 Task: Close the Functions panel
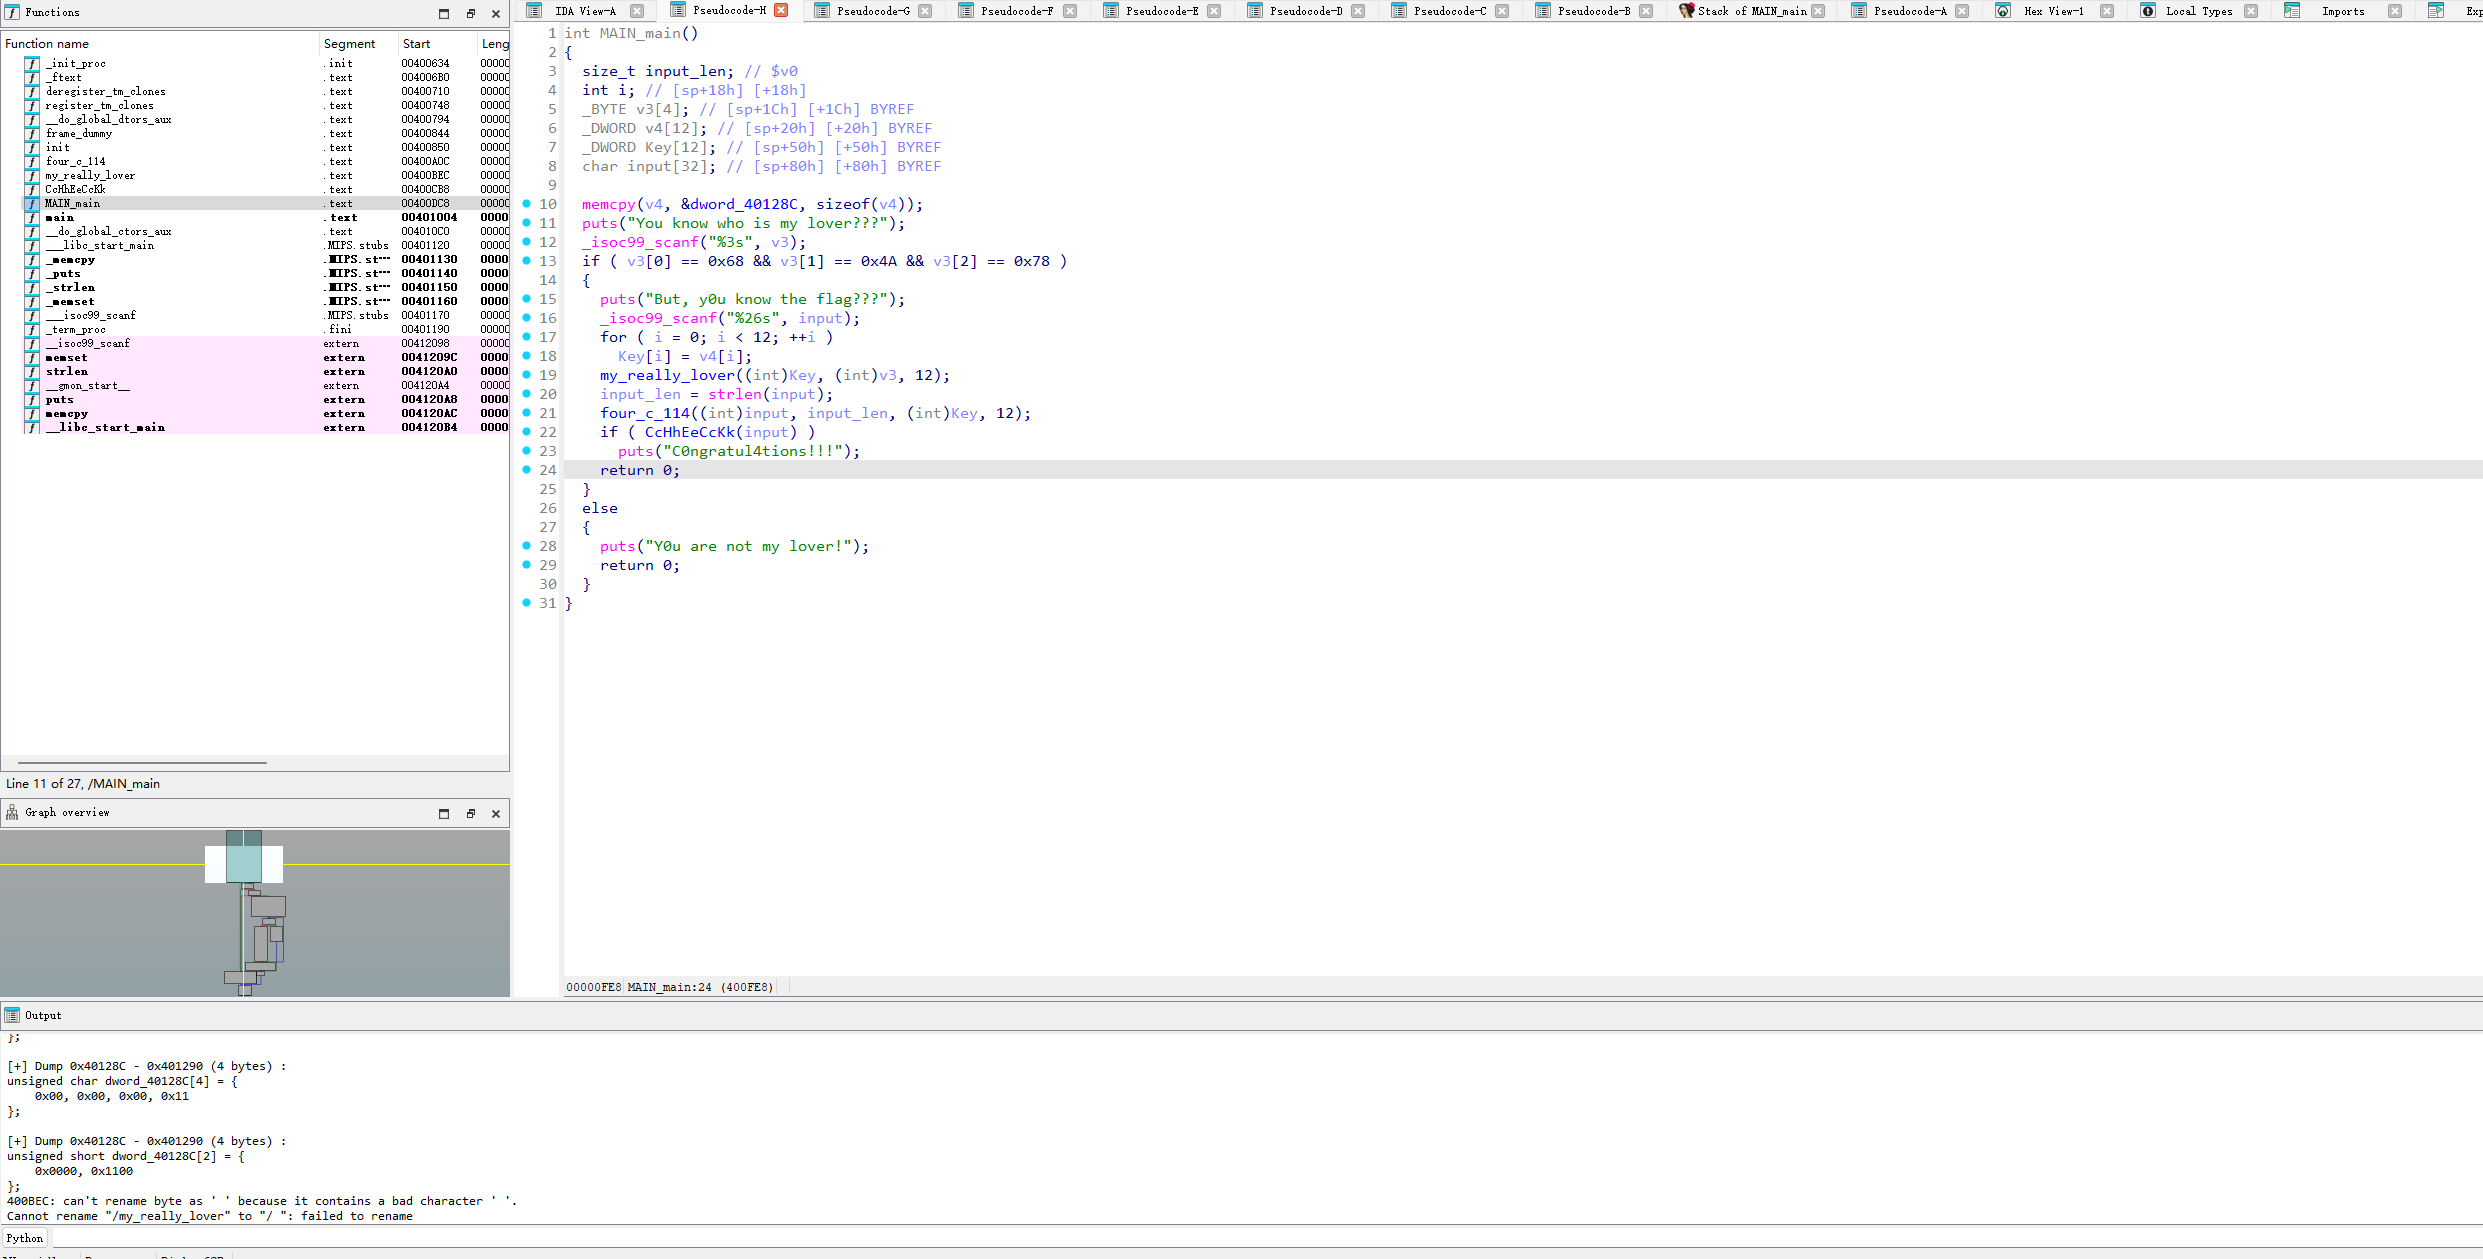point(496,13)
